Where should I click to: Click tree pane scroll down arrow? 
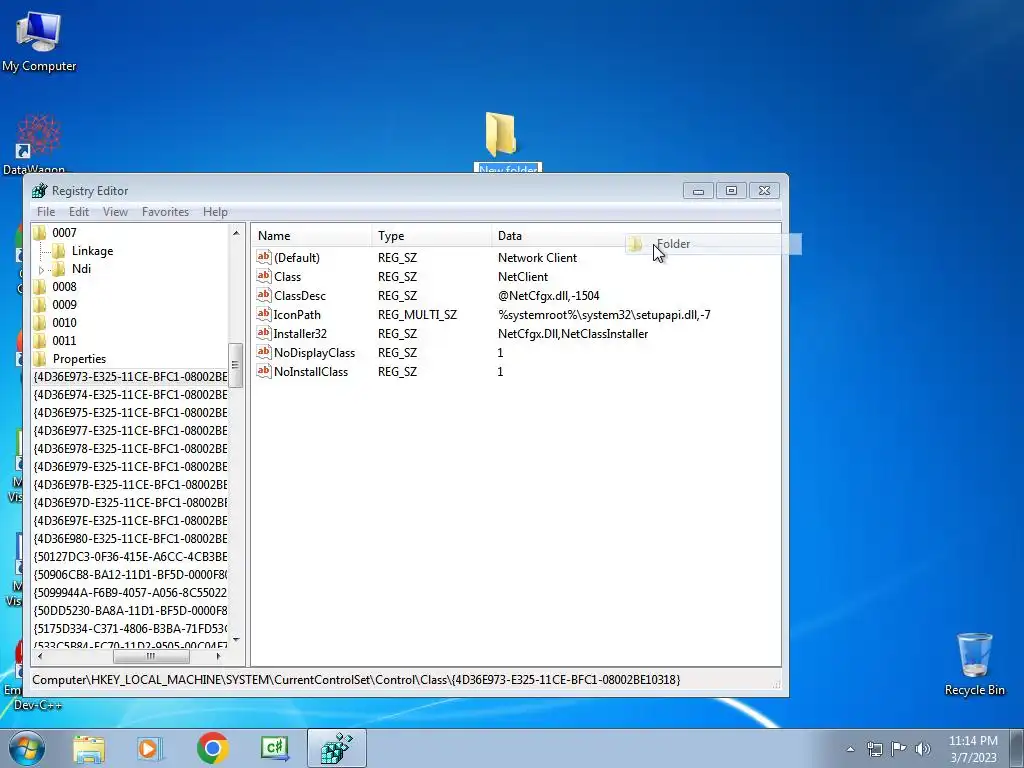click(x=236, y=640)
